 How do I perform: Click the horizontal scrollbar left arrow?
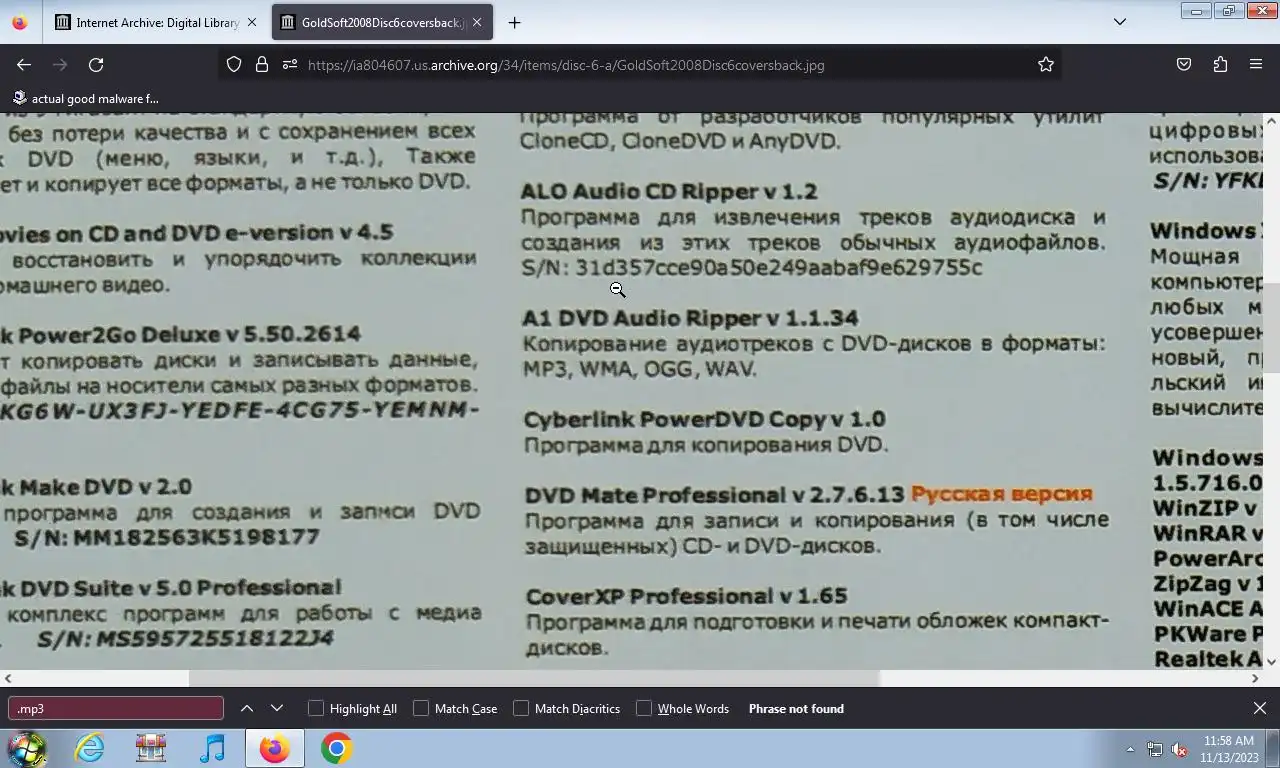click(8, 678)
